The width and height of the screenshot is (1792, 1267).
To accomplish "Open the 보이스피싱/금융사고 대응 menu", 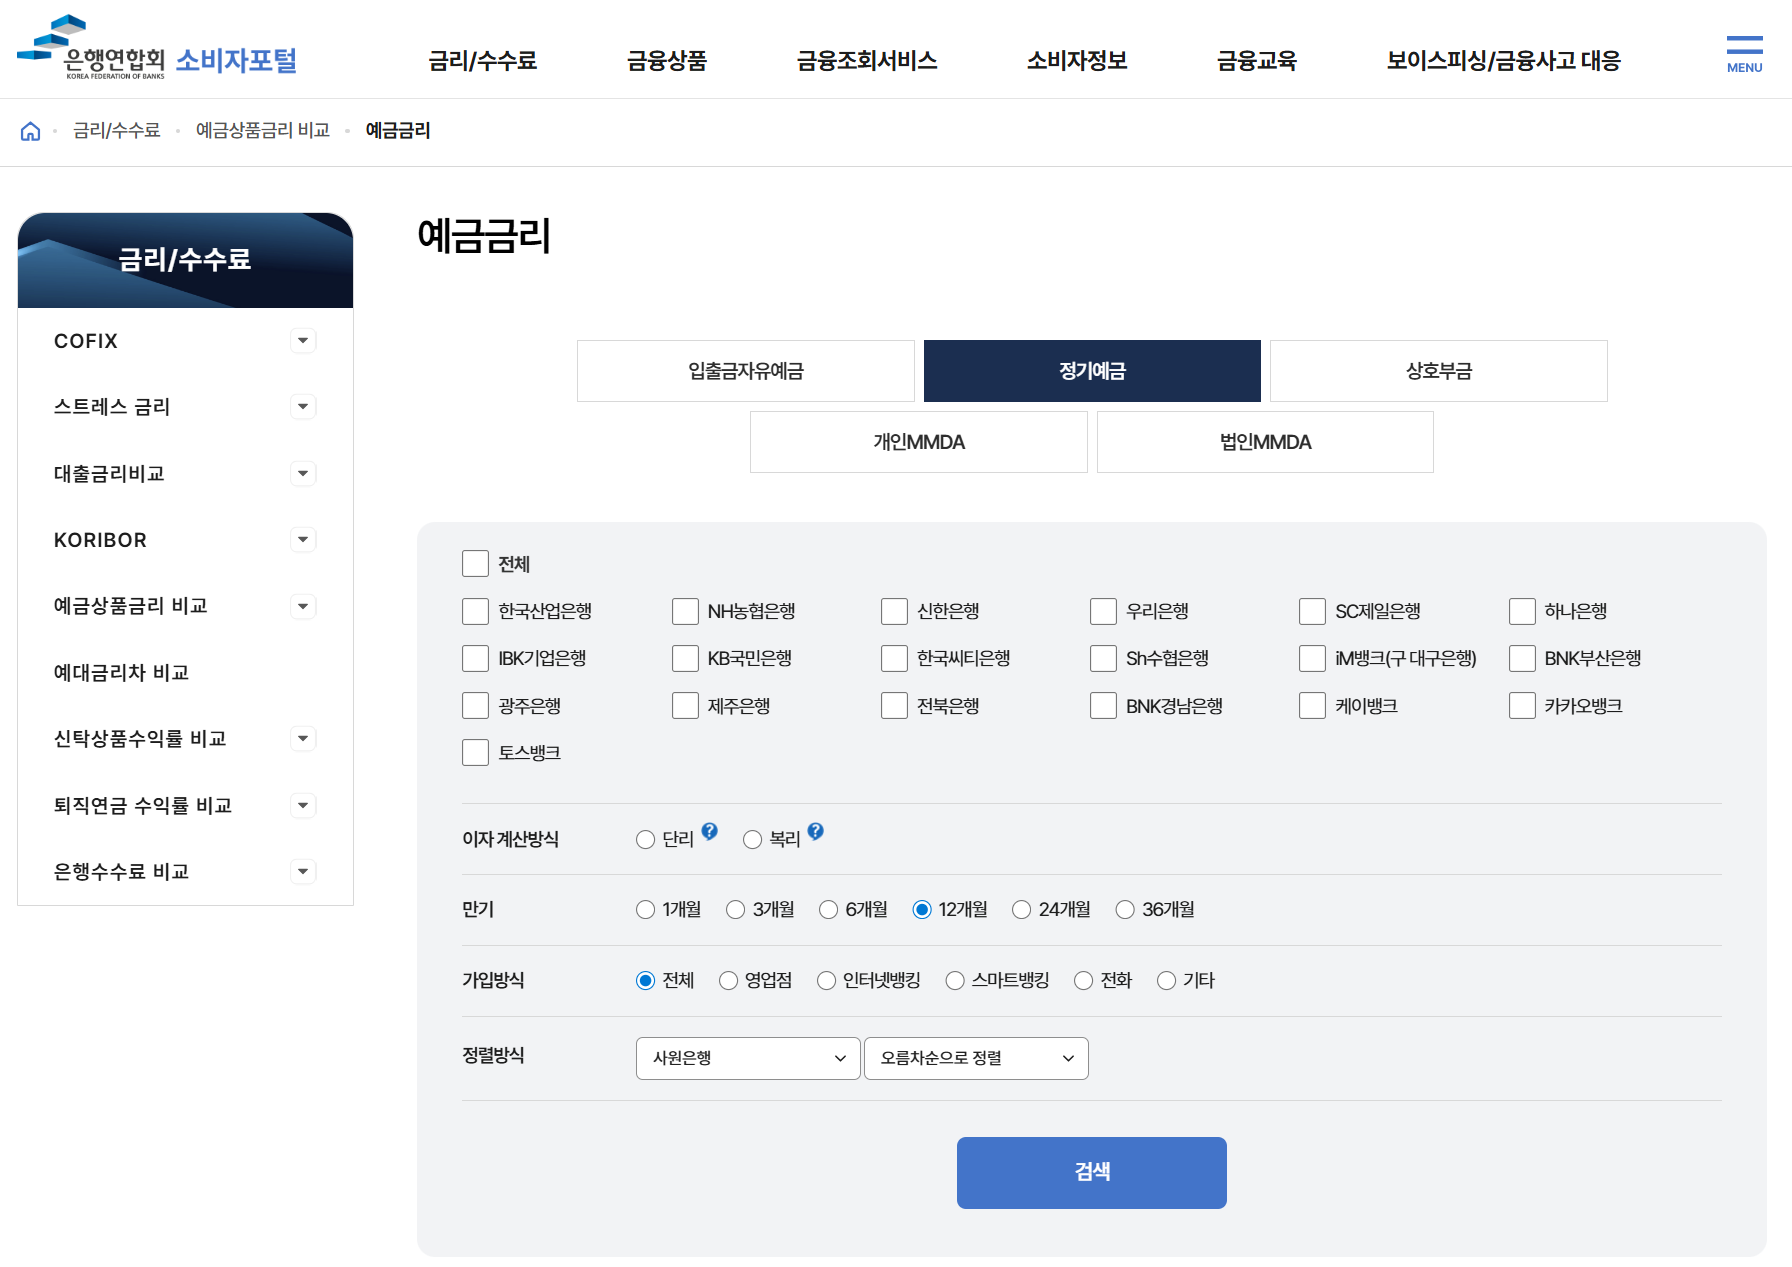I will (1504, 61).
